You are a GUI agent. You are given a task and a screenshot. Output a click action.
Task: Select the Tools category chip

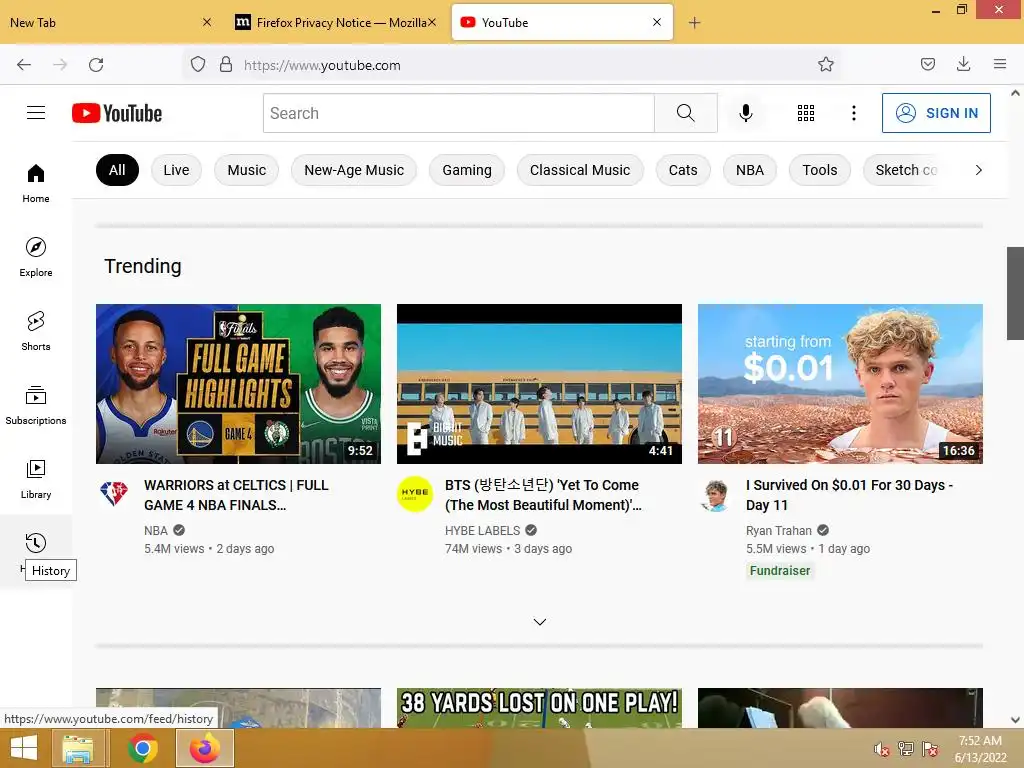point(820,170)
